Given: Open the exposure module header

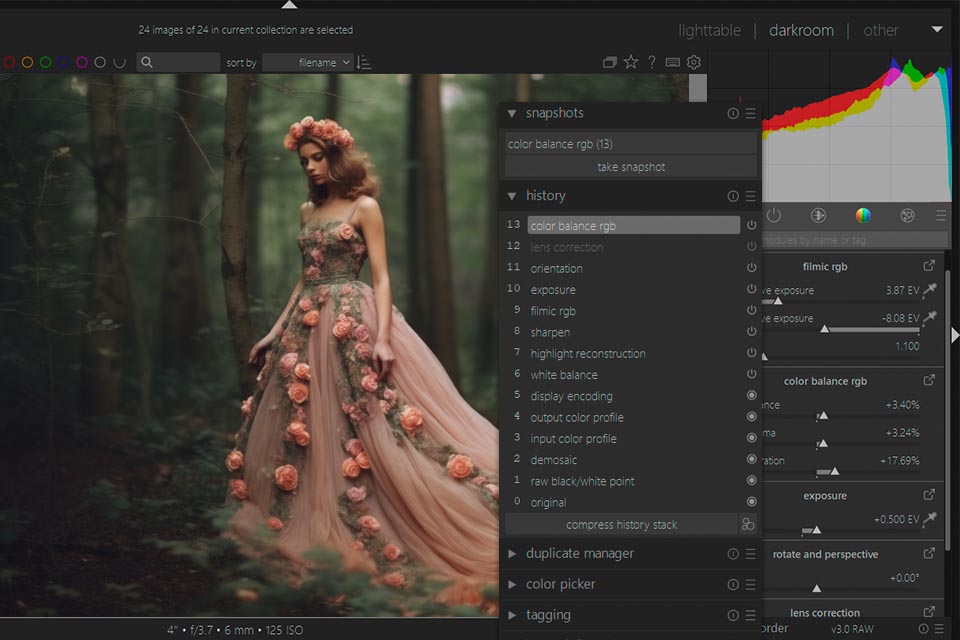Looking at the screenshot, I should pos(825,495).
